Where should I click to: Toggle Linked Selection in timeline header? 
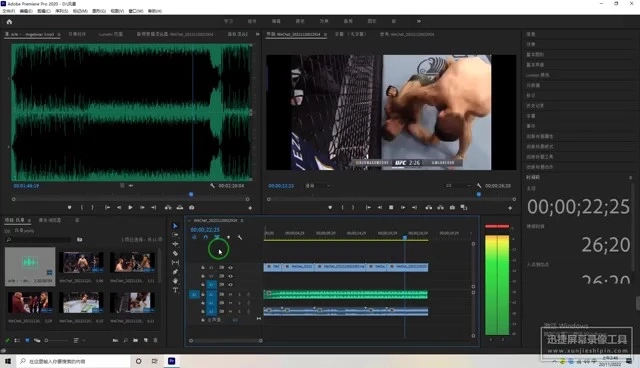coord(217,237)
